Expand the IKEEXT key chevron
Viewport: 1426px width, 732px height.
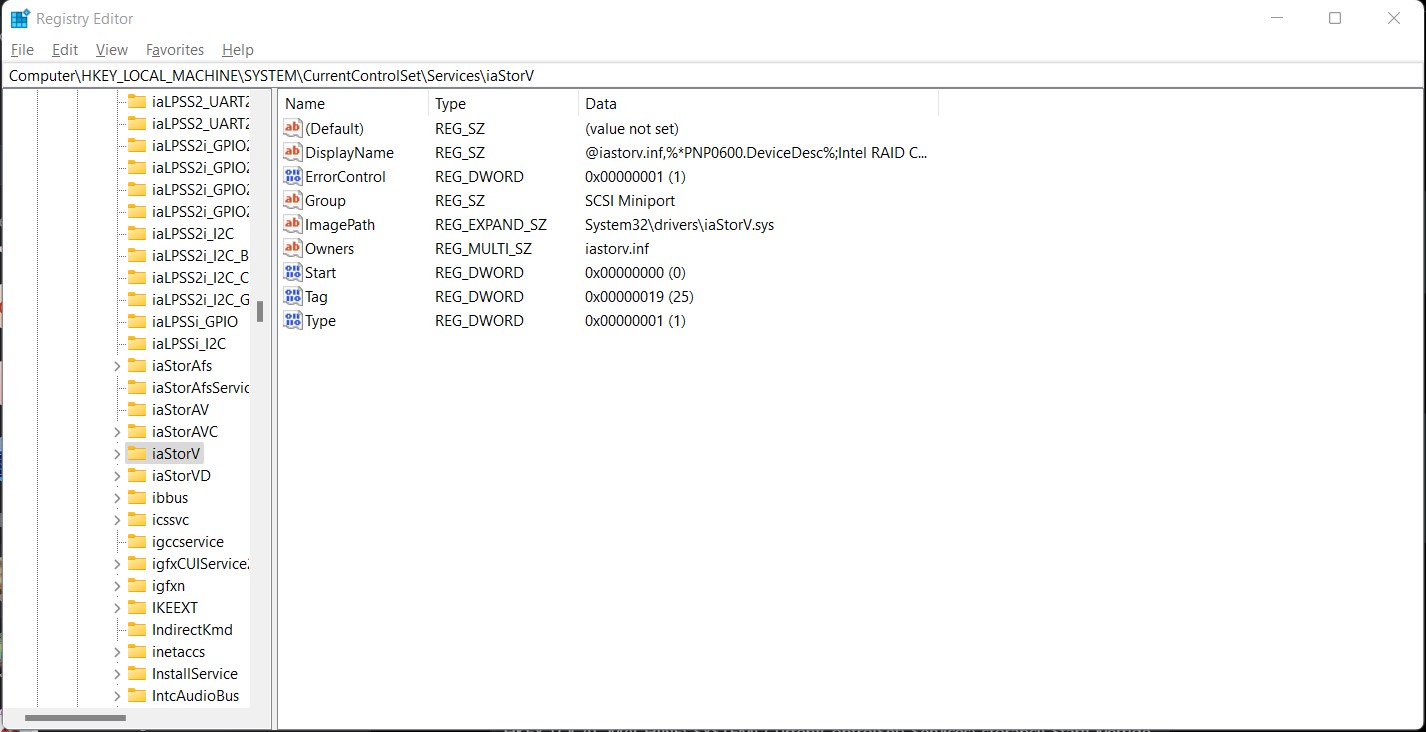click(117, 608)
